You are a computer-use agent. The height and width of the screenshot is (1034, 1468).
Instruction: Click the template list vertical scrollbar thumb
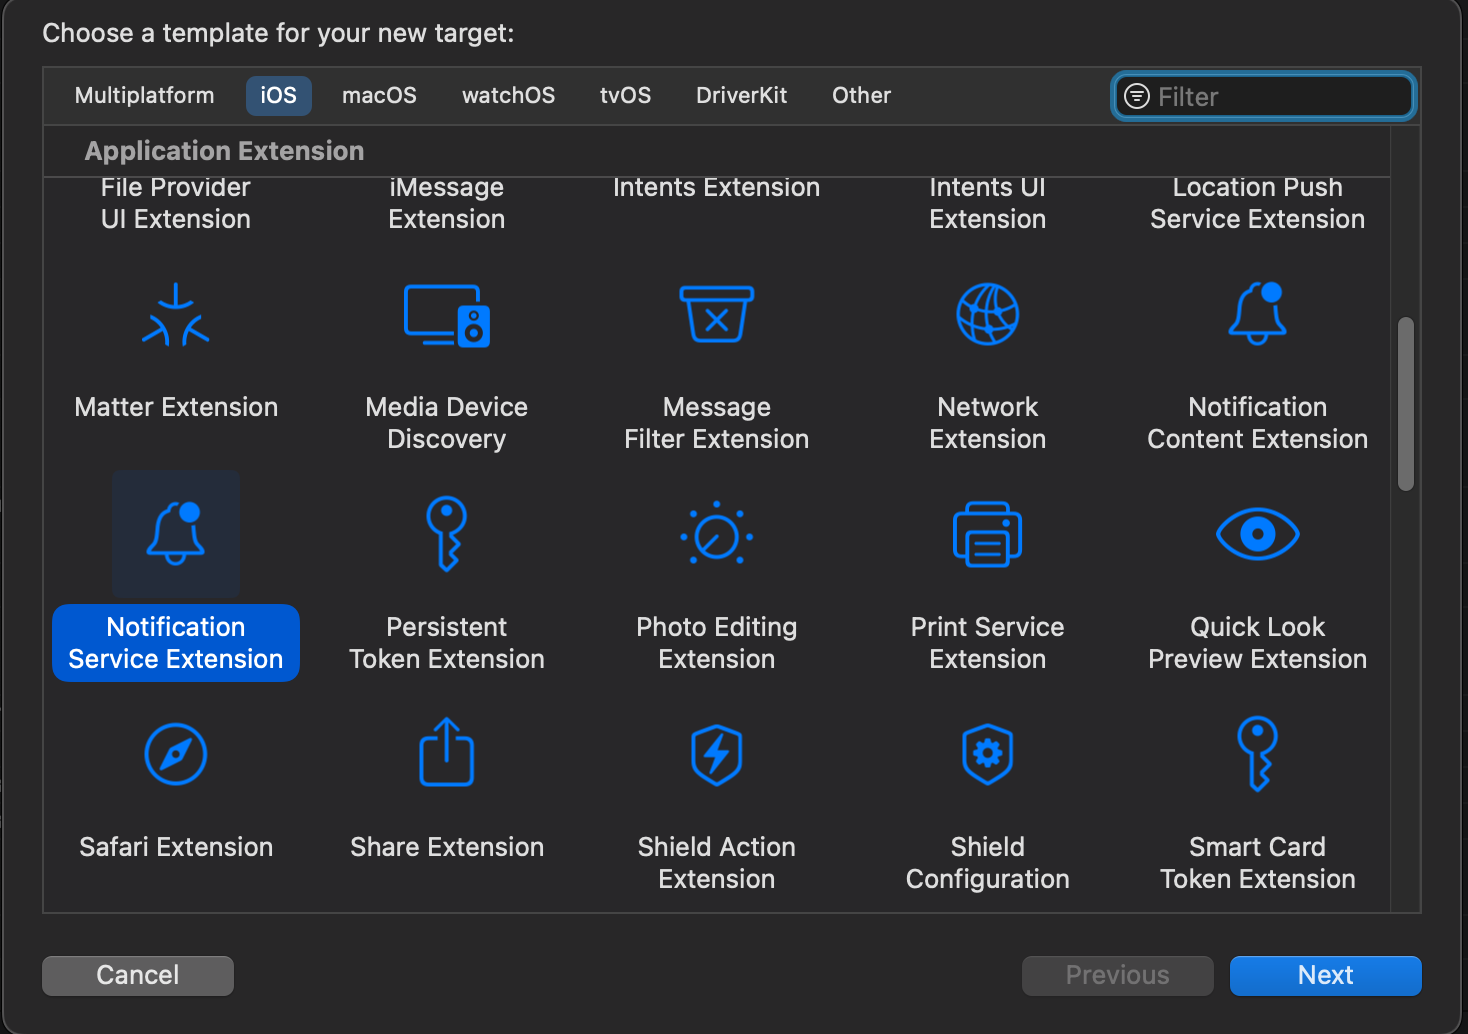click(x=1406, y=404)
